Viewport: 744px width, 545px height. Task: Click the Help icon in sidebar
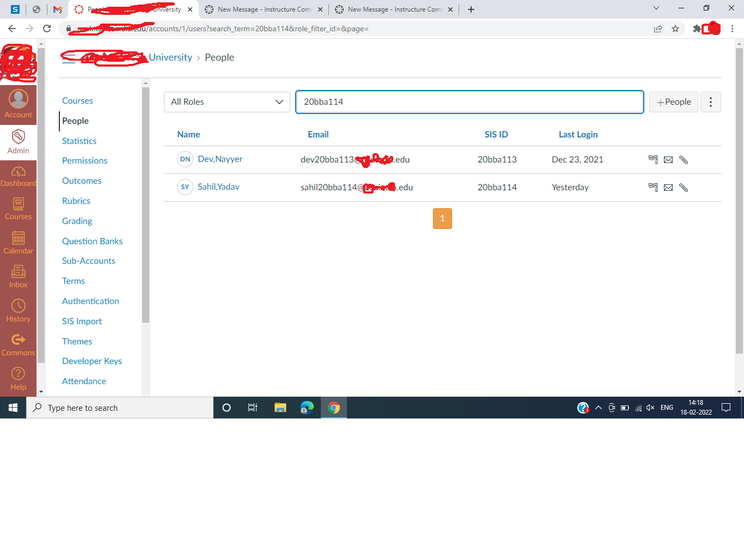(x=18, y=377)
